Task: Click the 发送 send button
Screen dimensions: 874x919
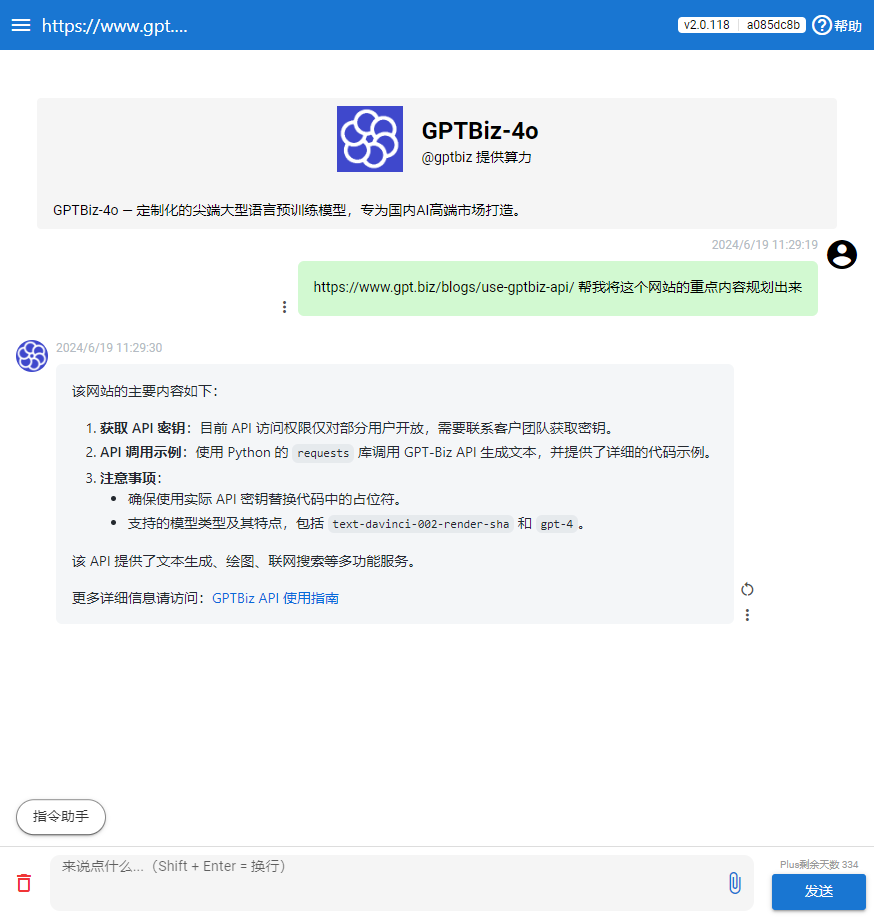Action: pos(818,891)
